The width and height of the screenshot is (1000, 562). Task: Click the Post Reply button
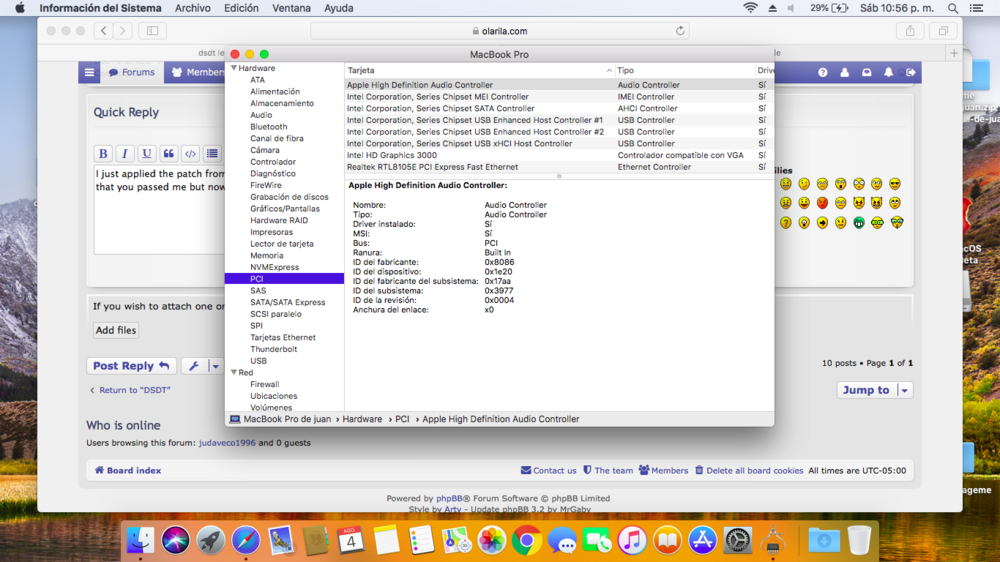[131, 366]
